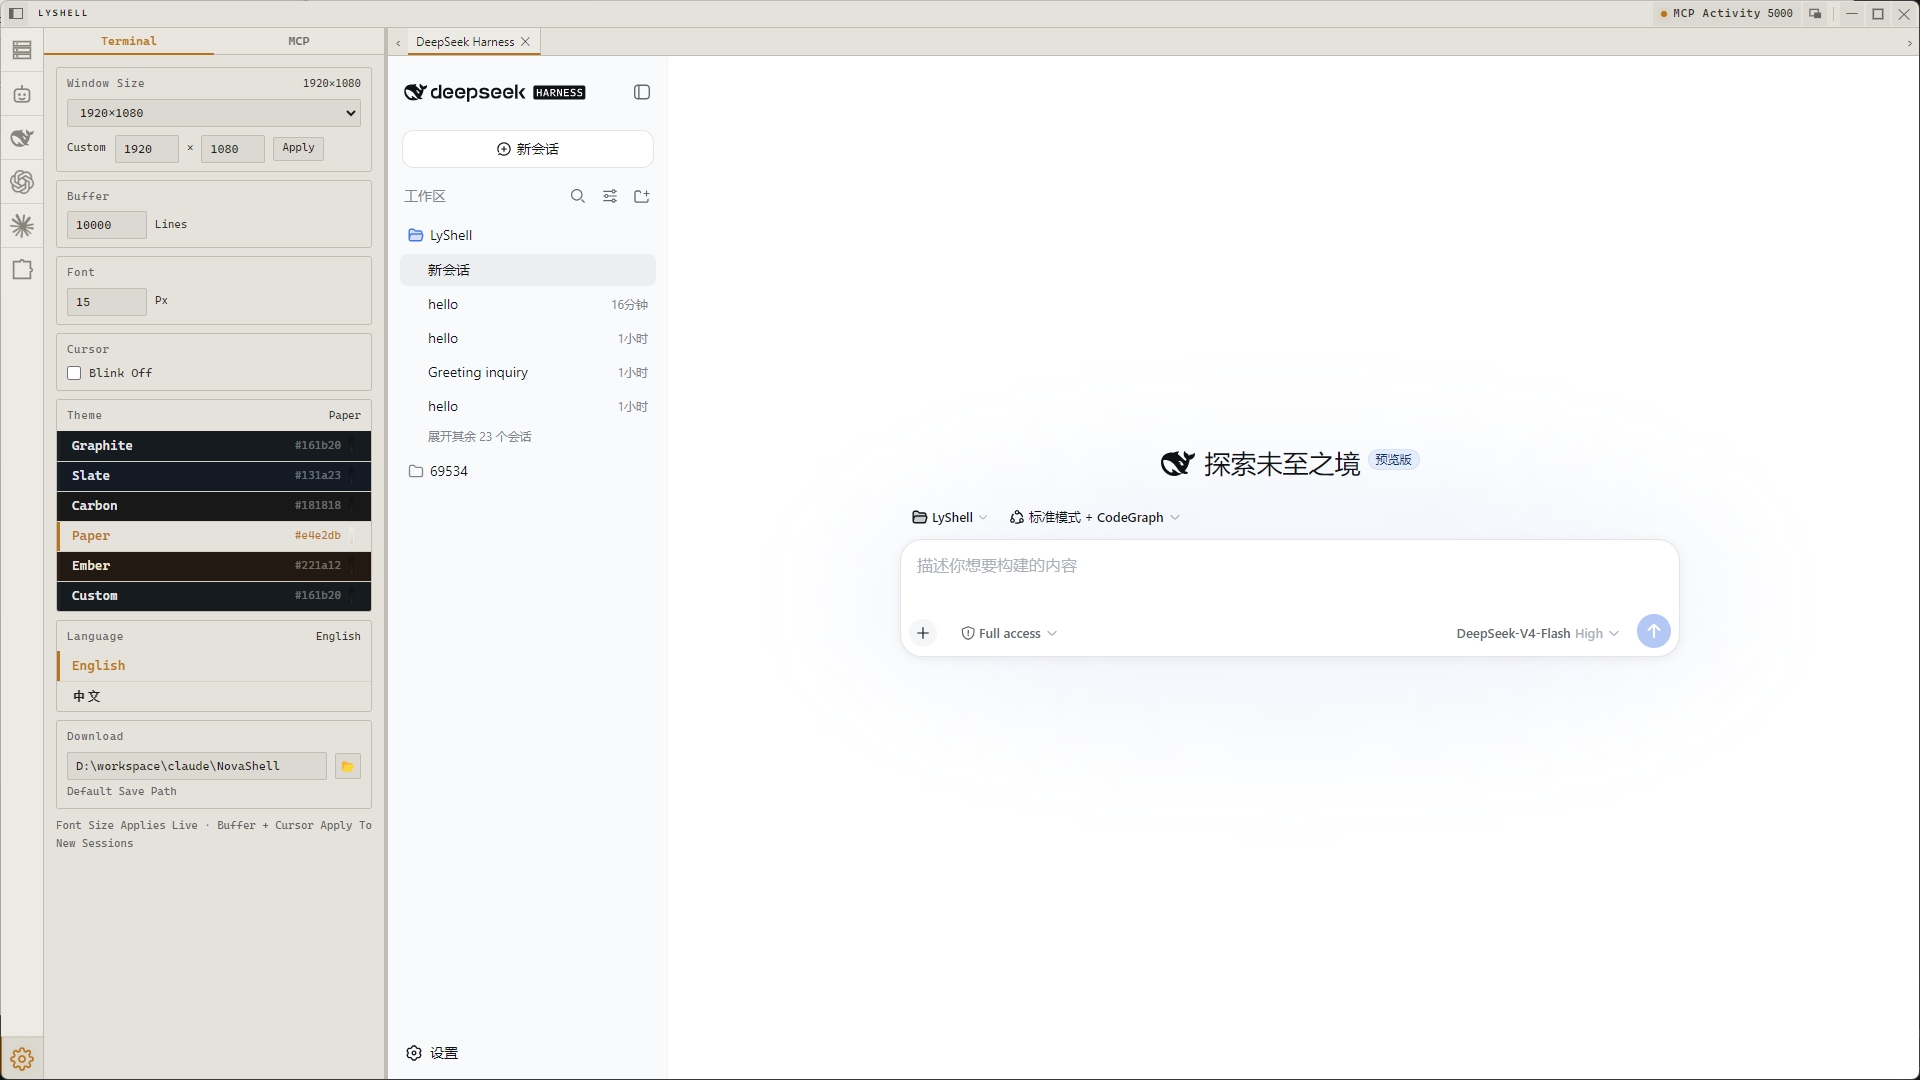
Task: Select the DeepSeek Harness tab
Action: (465, 42)
